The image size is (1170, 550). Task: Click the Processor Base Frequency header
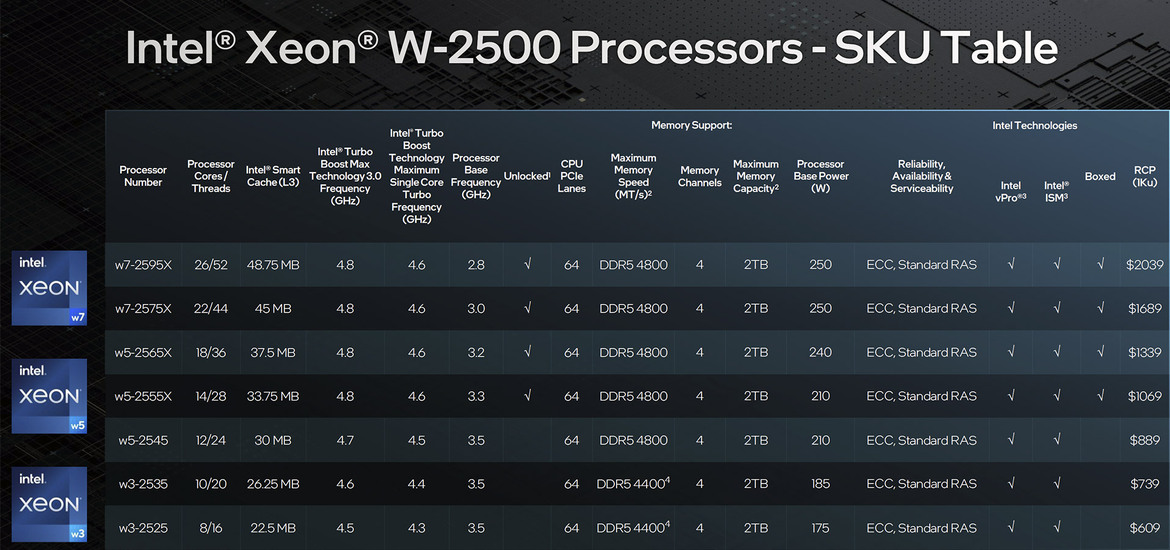(476, 176)
